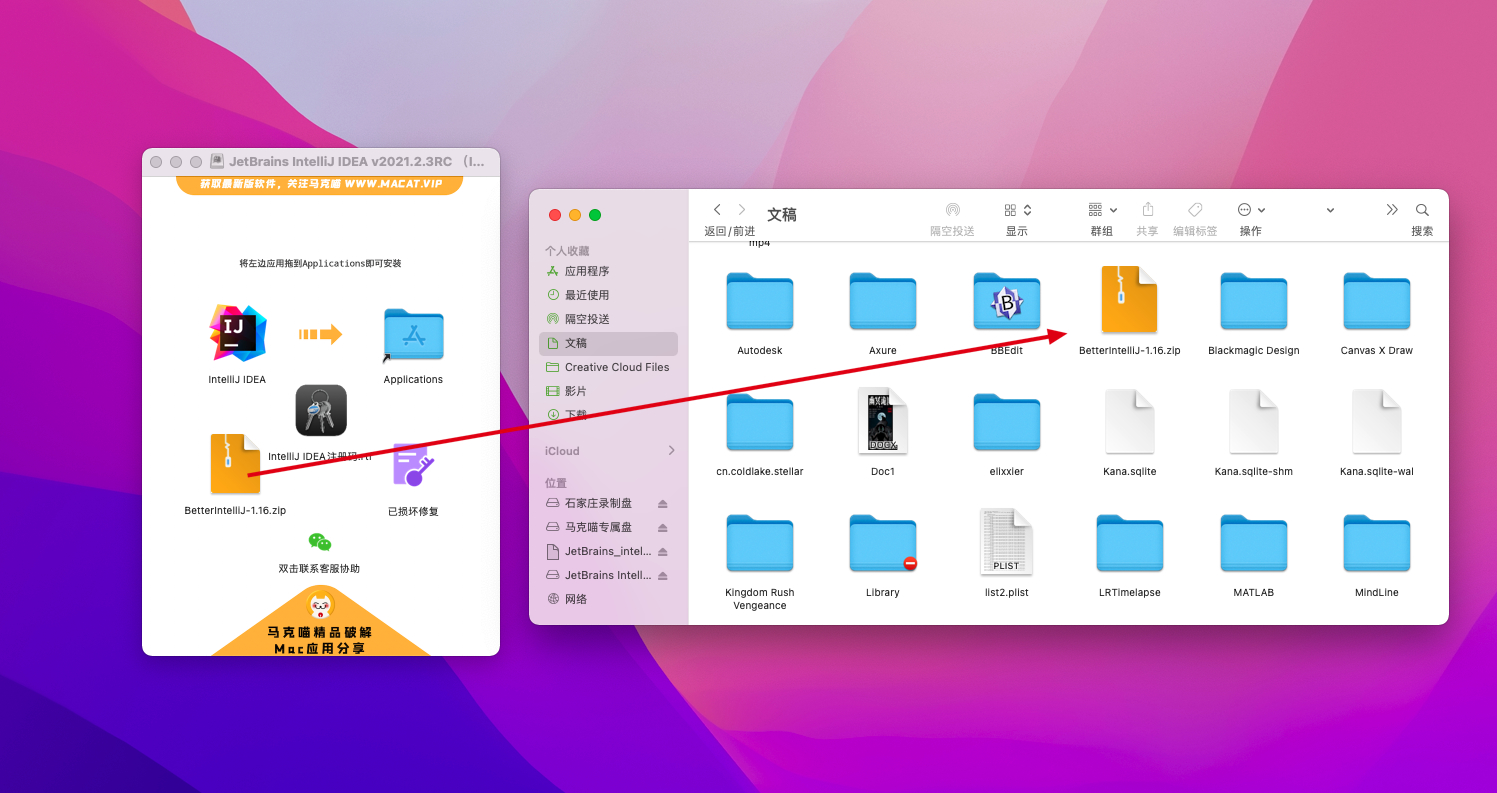
Task: Select the cn.coldlake.stellar folder
Action: [760, 422]
